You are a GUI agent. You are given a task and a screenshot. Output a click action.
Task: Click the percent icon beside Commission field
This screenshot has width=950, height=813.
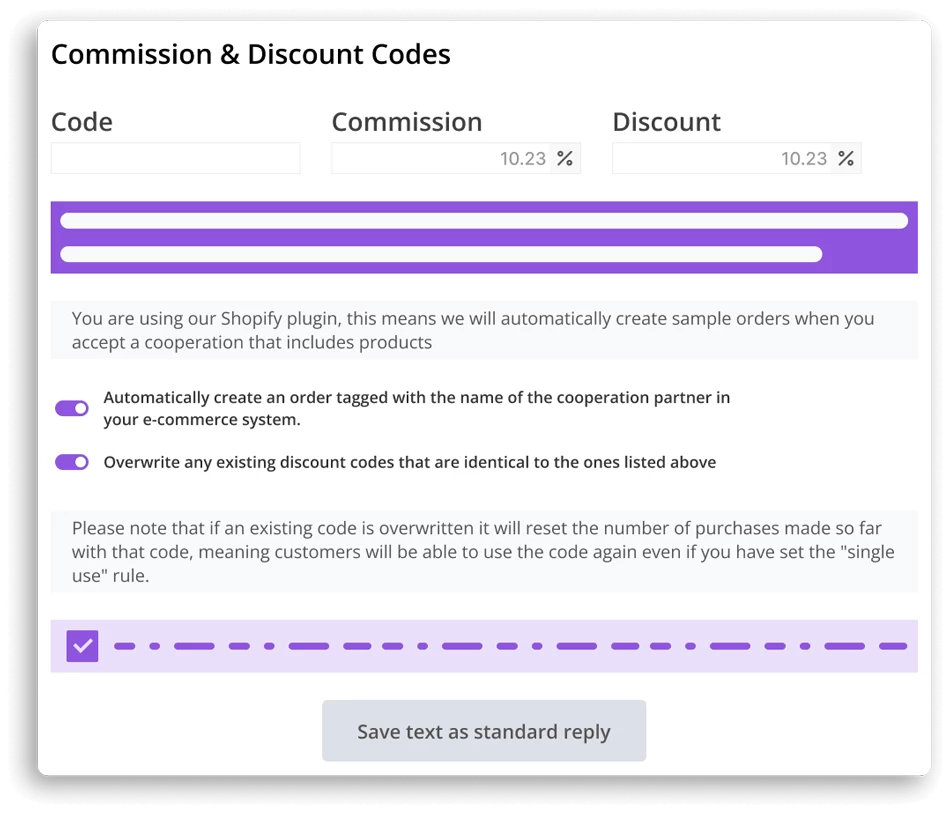pos(565,158)
